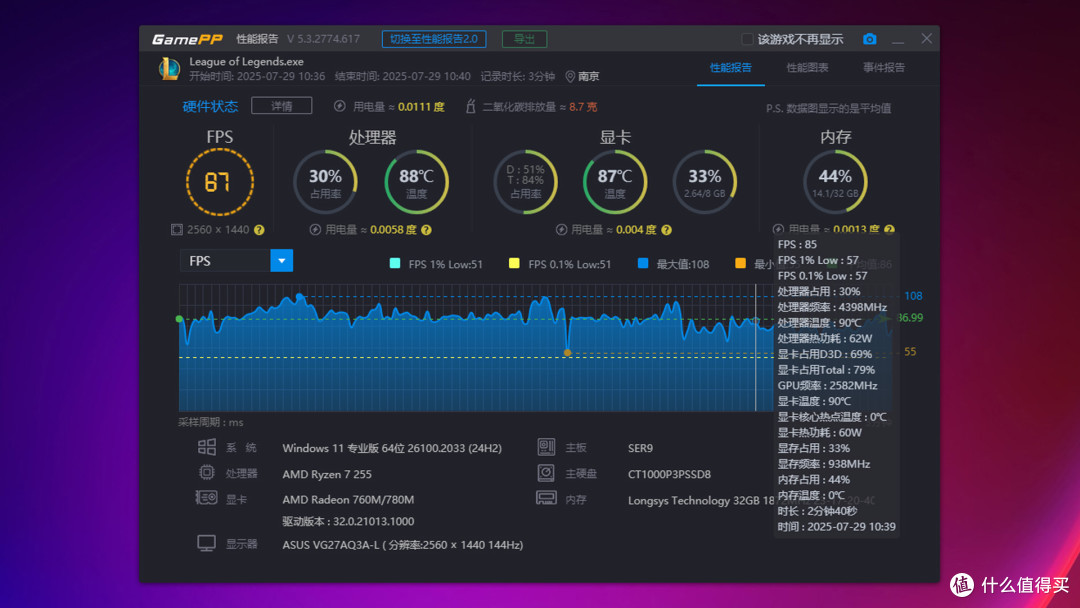Image resolution: width=1080 pixels, height=608 pixels.
Task: Open the help icon next to 2560 x 1440
Action: click(259, 230)
